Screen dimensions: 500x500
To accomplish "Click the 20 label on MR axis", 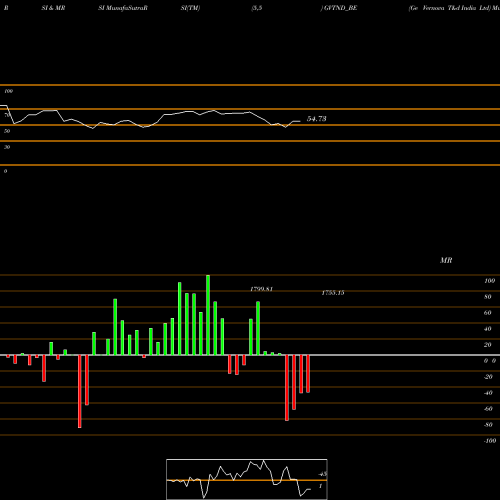I will coord(488,345).
